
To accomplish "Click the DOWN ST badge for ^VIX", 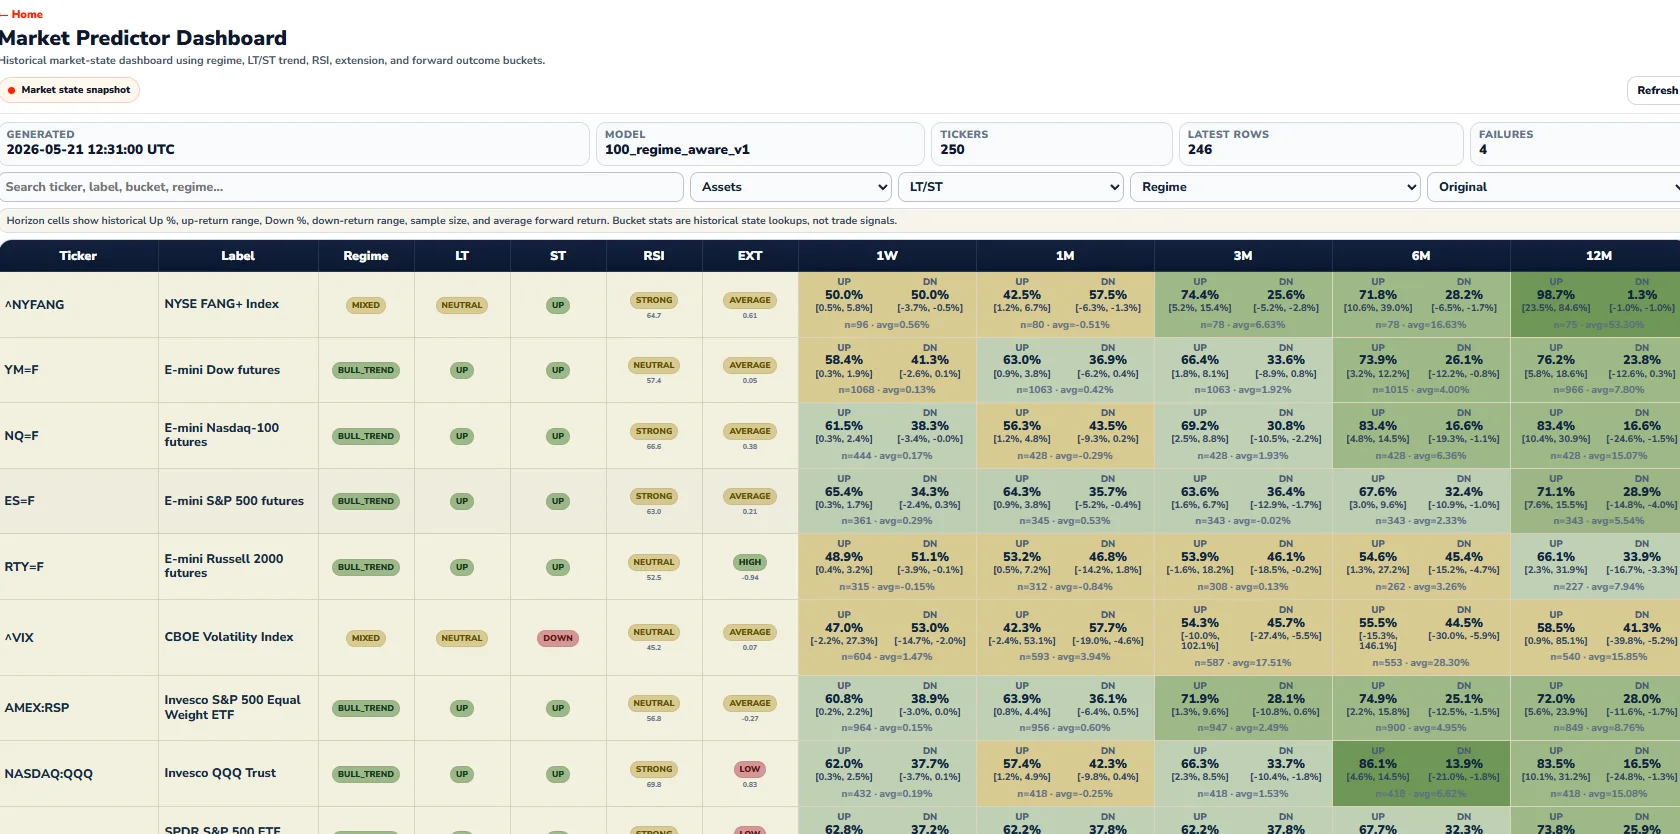I will (558, 638).
